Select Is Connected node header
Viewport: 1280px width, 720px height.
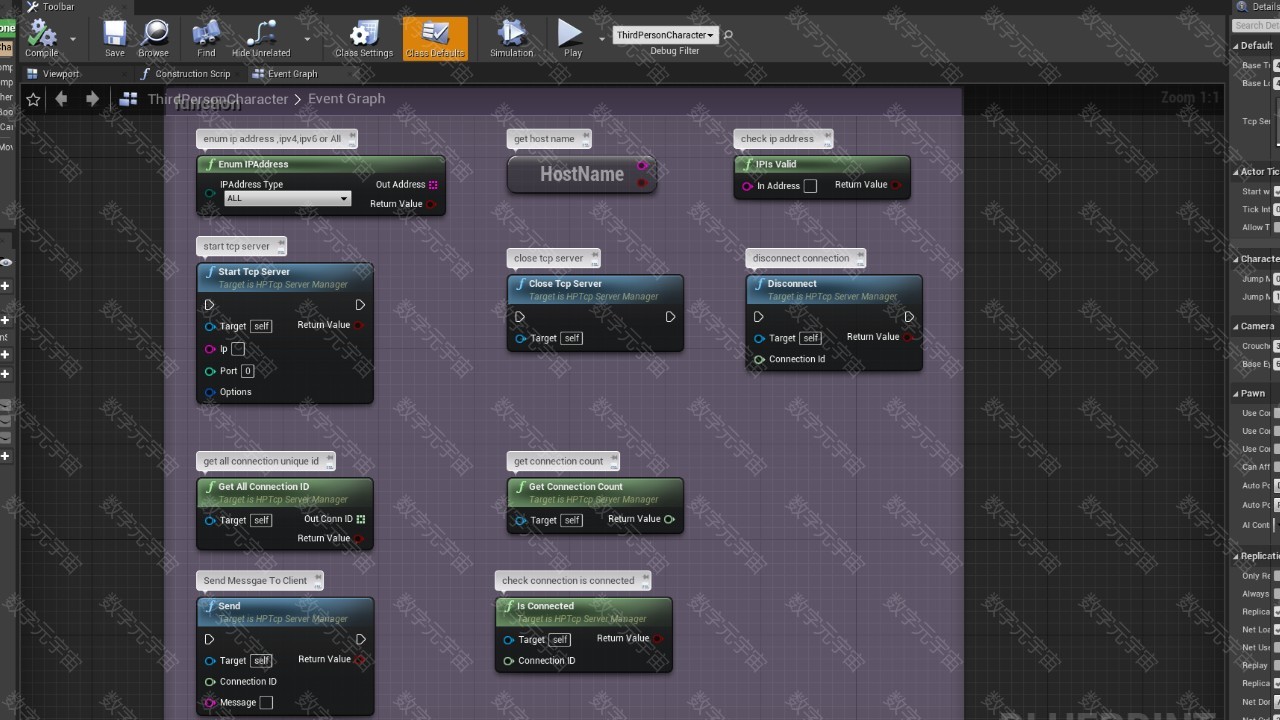[584, 610]
